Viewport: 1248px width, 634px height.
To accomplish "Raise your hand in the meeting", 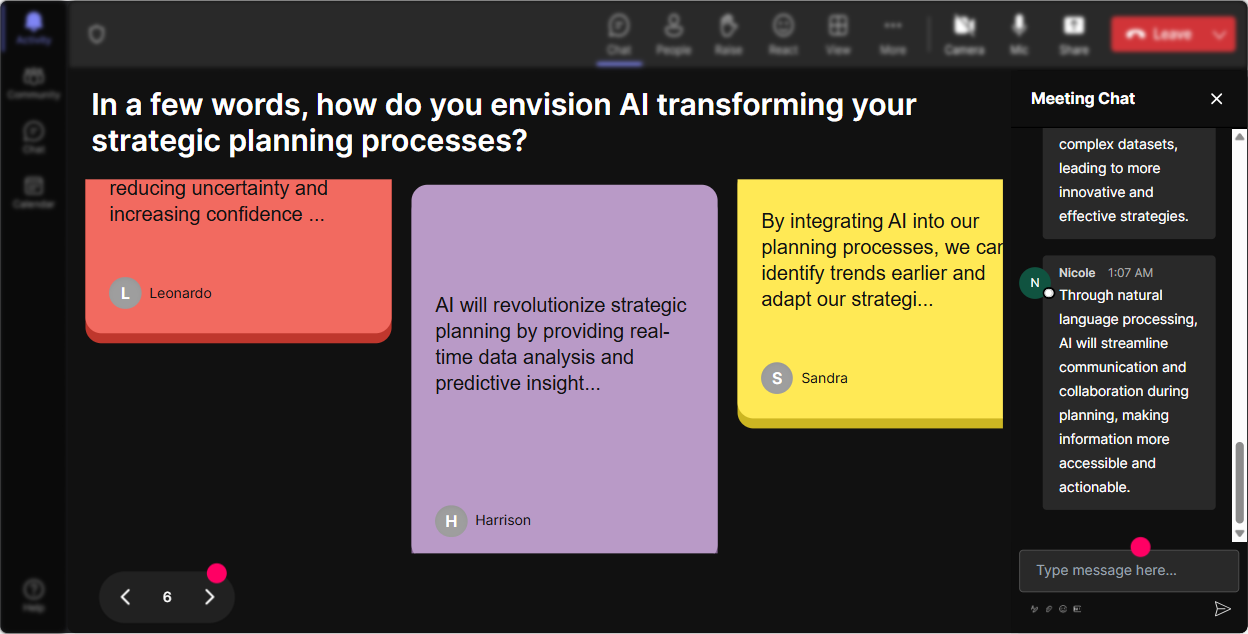I will click(728, 33).
